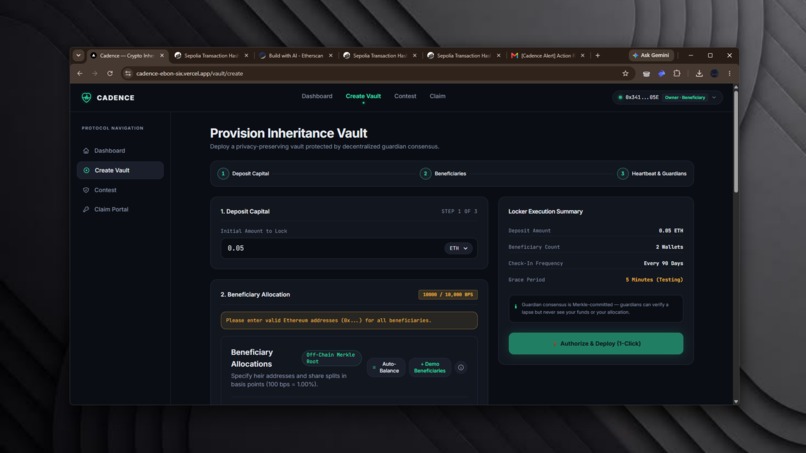Screen dimensions: 806x453
Task: Open Dashboard from the sidebar home icon
Action: tap(86, 151)
